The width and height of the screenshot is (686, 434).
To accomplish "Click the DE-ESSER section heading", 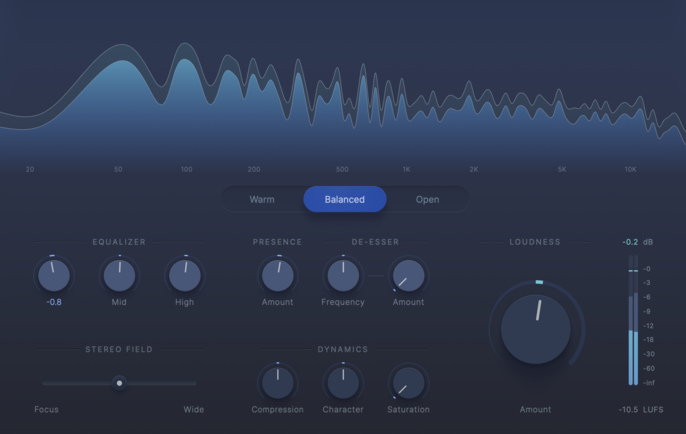I will 375,242.
